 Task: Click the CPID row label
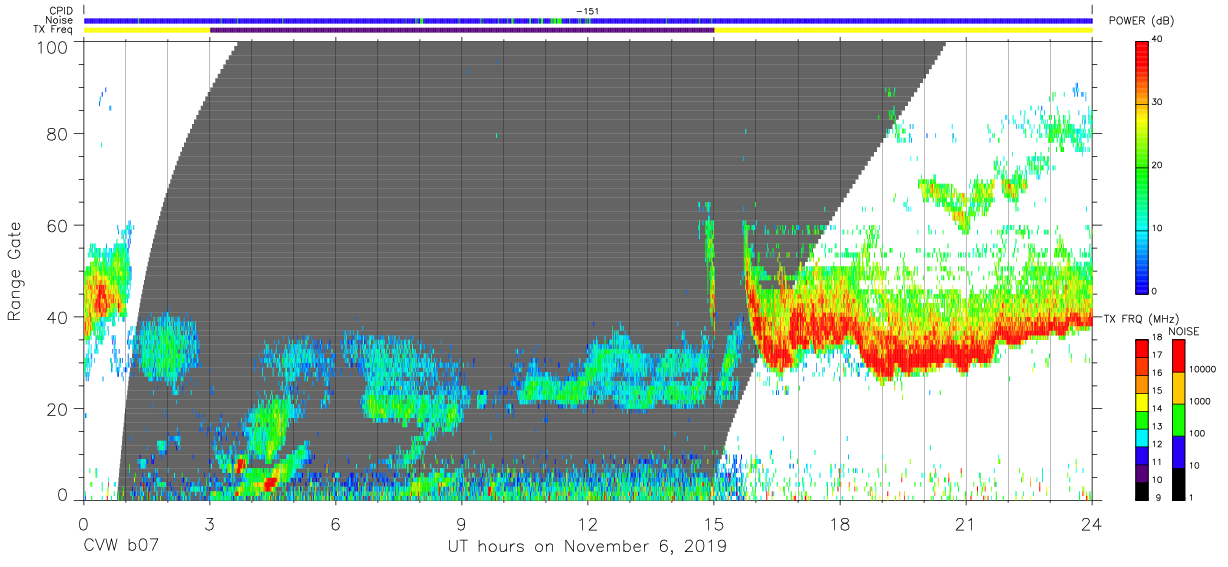click(62, 10)
